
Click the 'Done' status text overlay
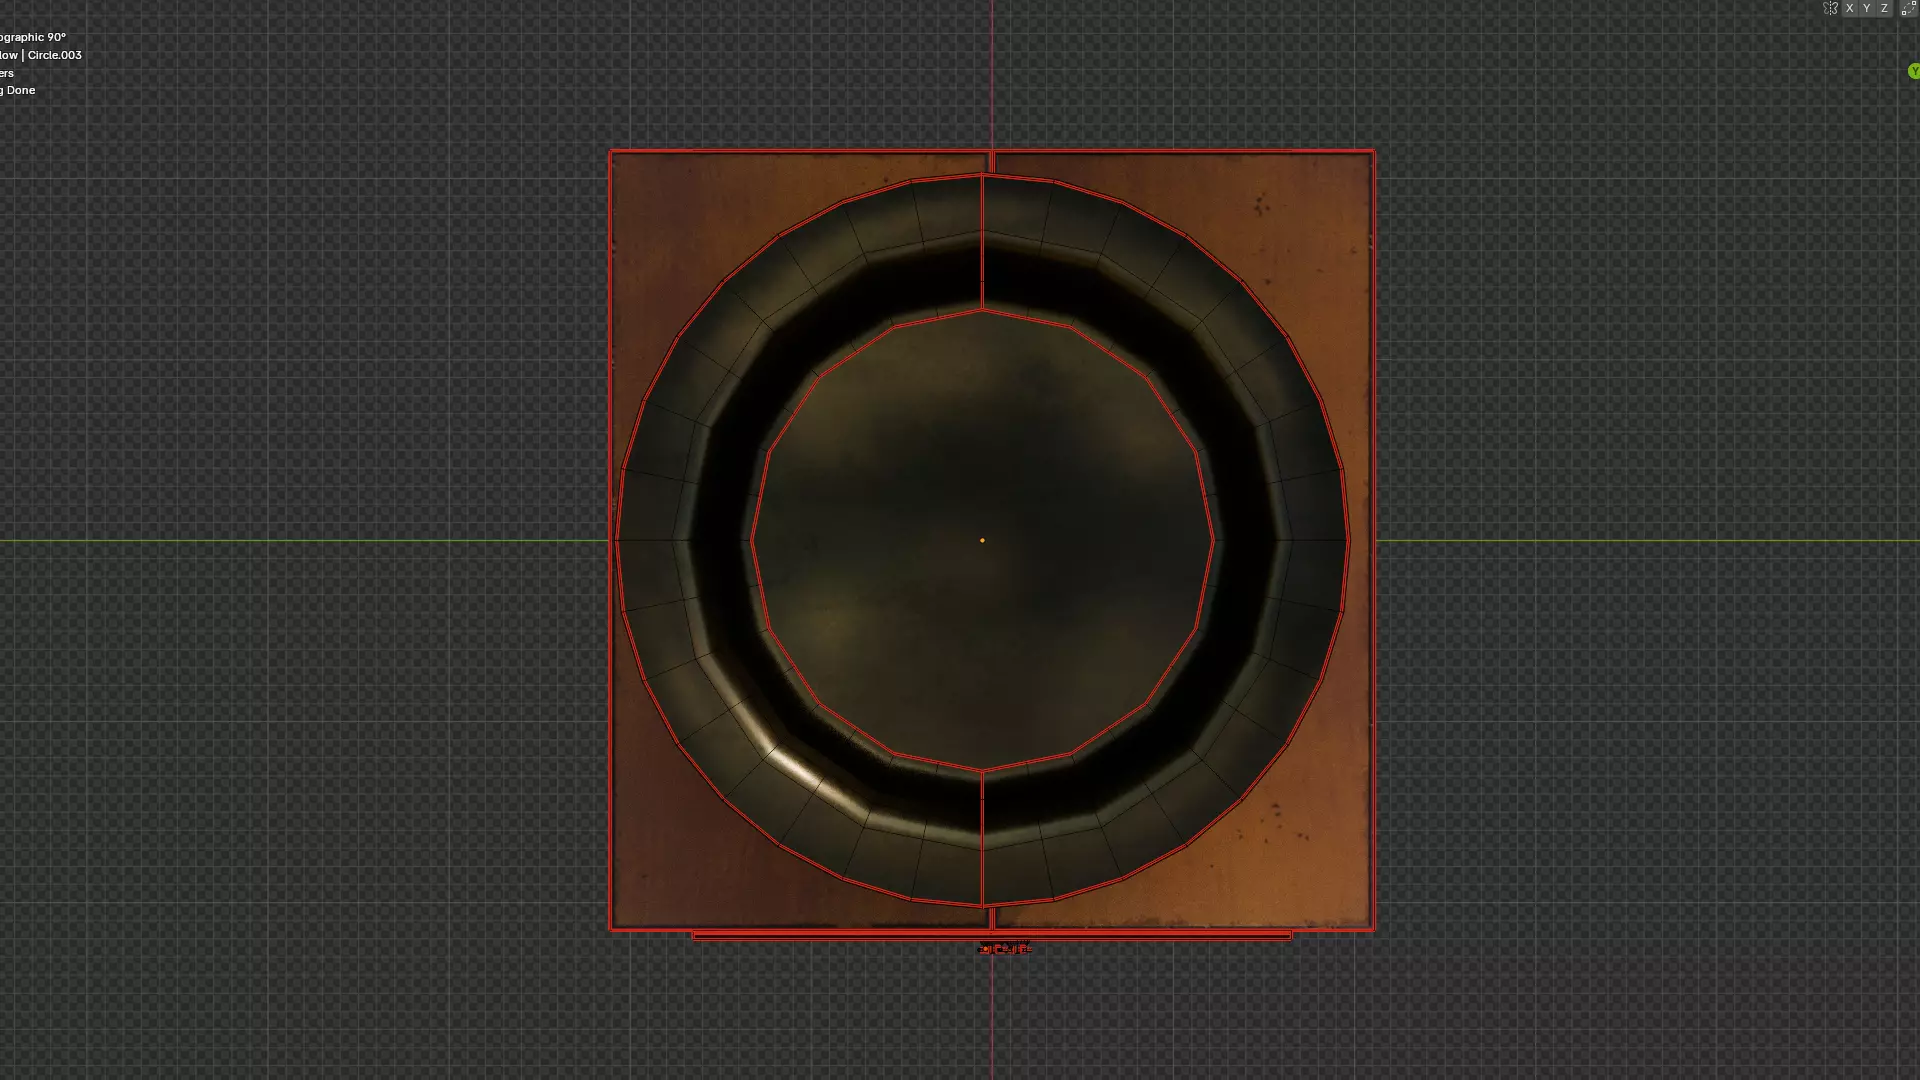click(21, 90)
